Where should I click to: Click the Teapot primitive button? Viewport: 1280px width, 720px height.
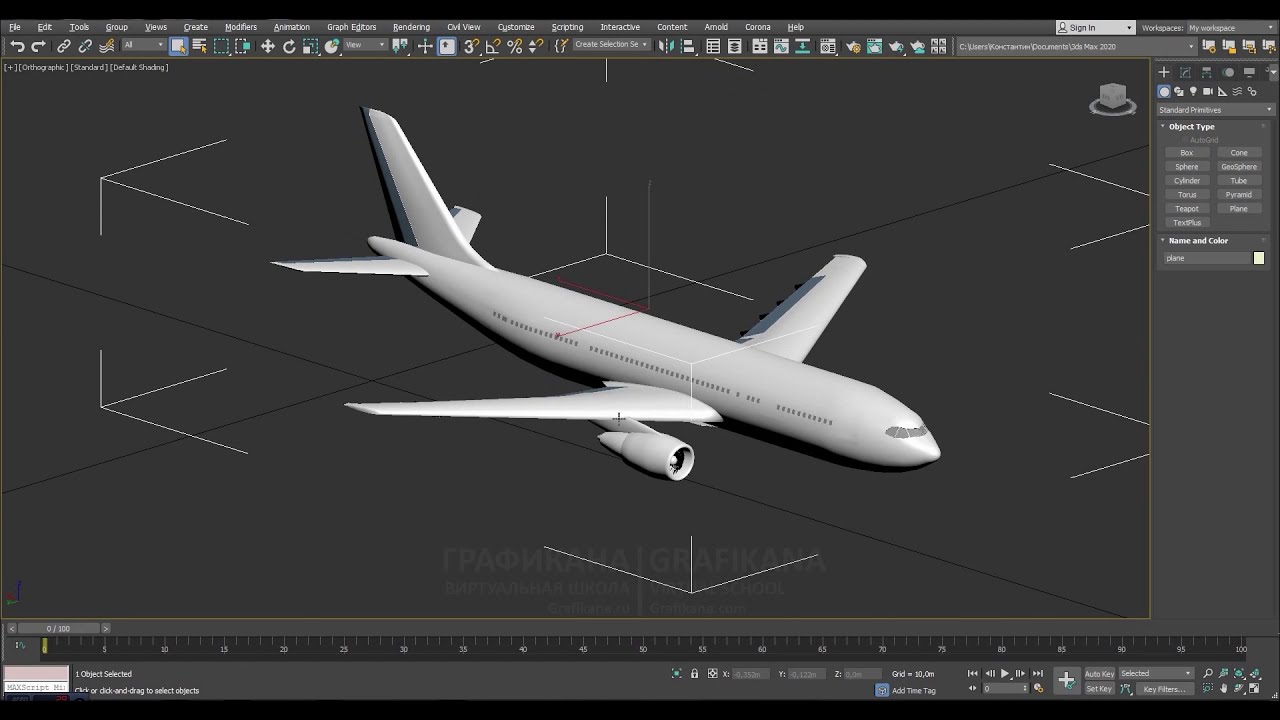point(1187,209)
